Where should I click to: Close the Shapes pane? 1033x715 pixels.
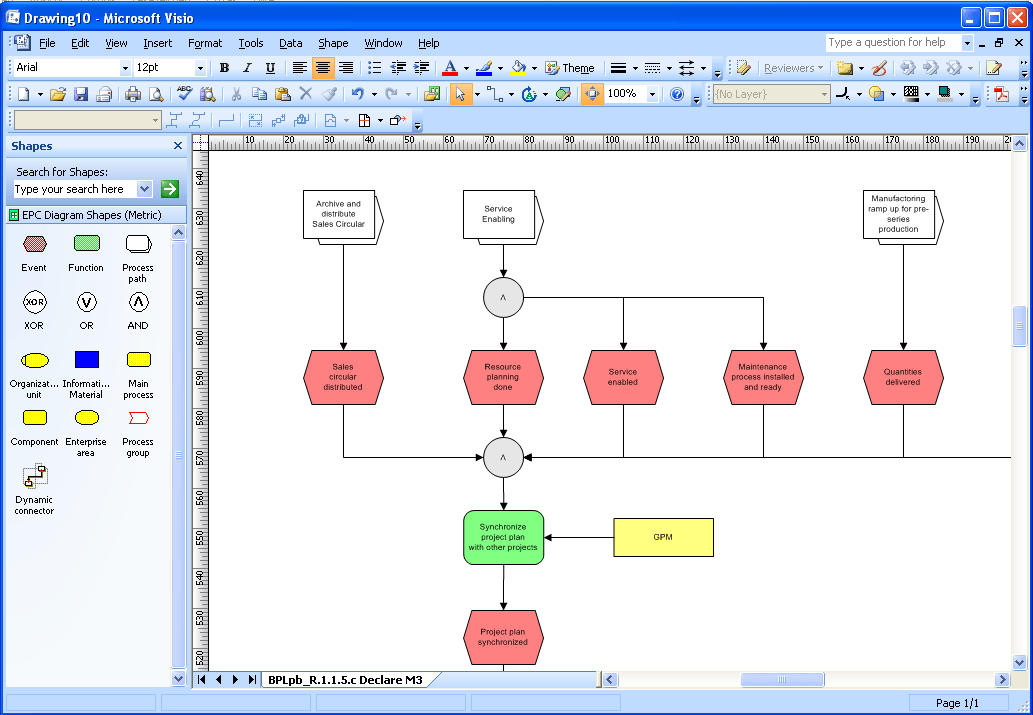click(x=178, y=146)
